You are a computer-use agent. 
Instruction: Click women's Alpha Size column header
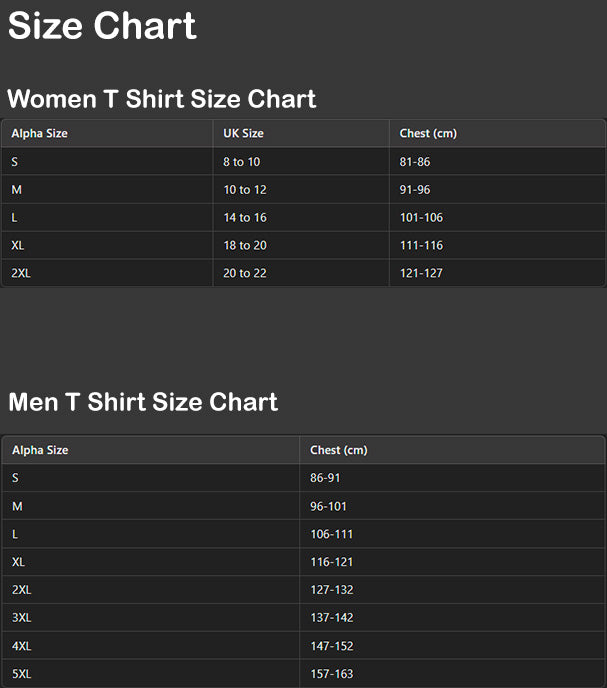[40, 133]
